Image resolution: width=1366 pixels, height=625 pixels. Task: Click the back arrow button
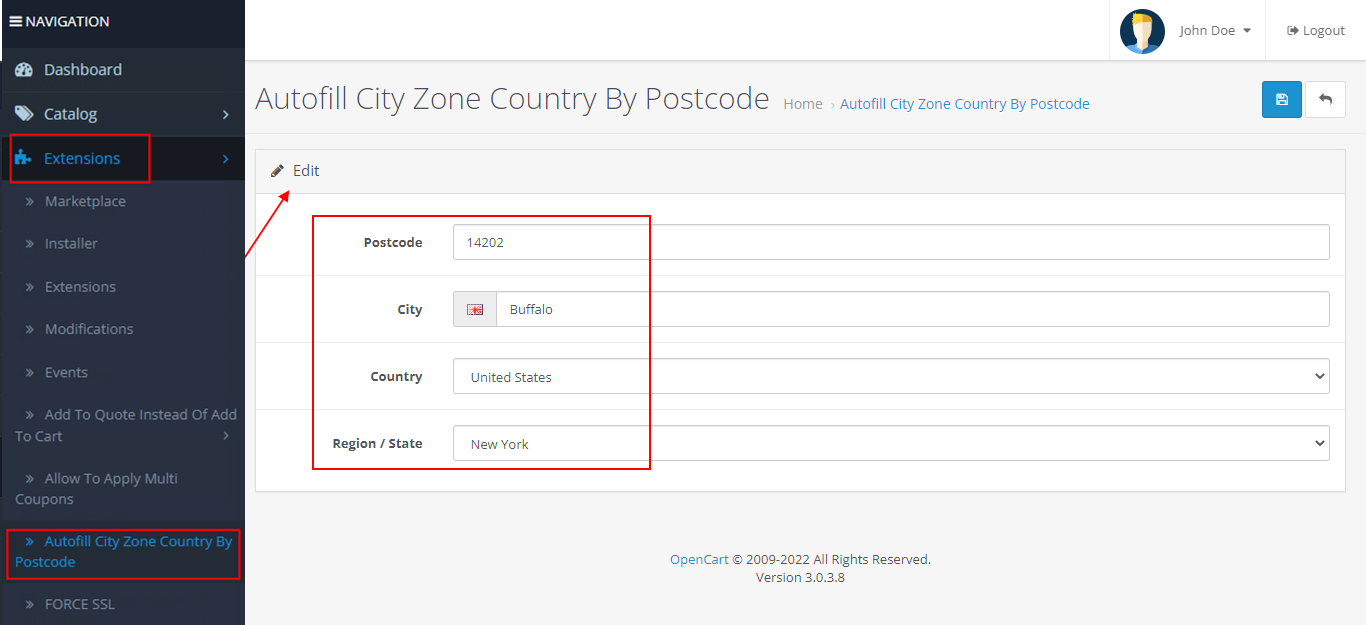pos(1325,99)
